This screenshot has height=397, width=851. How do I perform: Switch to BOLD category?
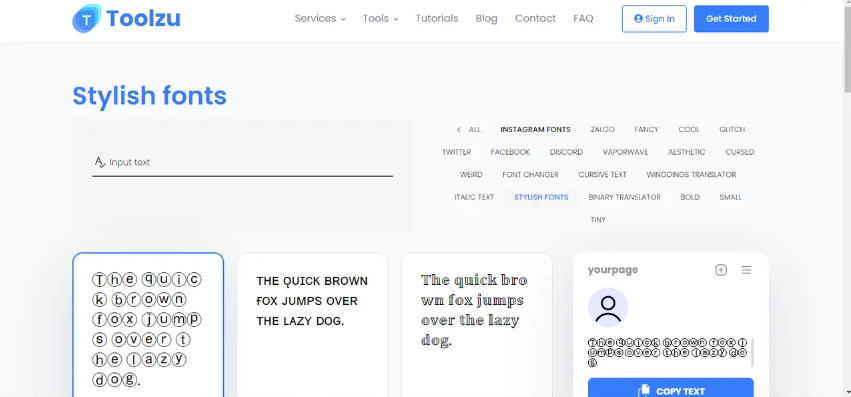[x=690, y=197]
